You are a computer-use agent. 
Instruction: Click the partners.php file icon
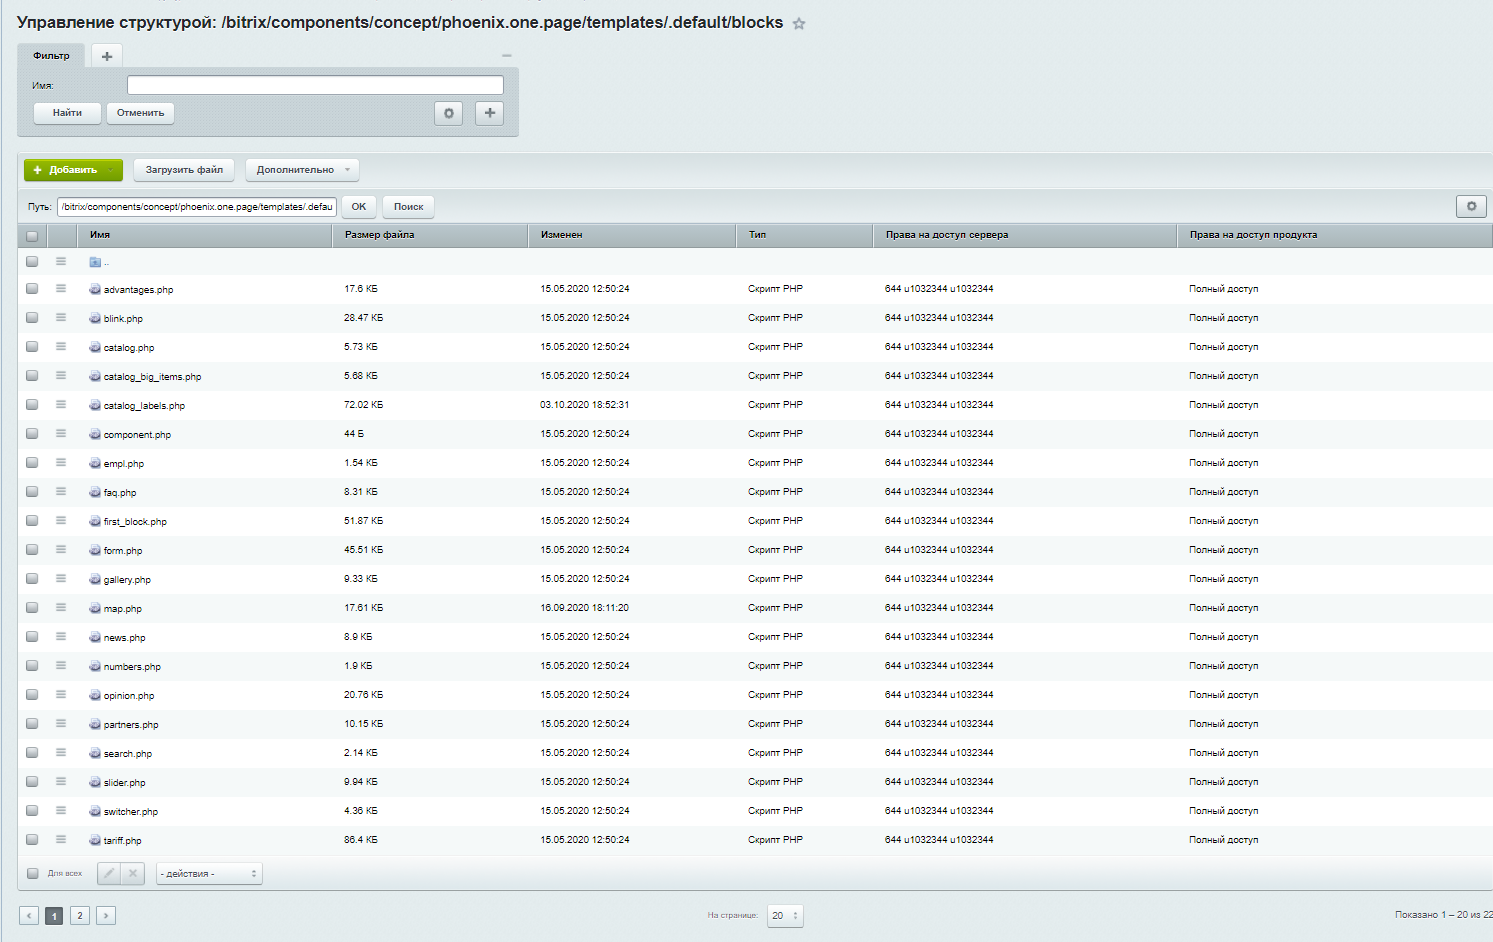pyautogui.click(x=95, y=724)
